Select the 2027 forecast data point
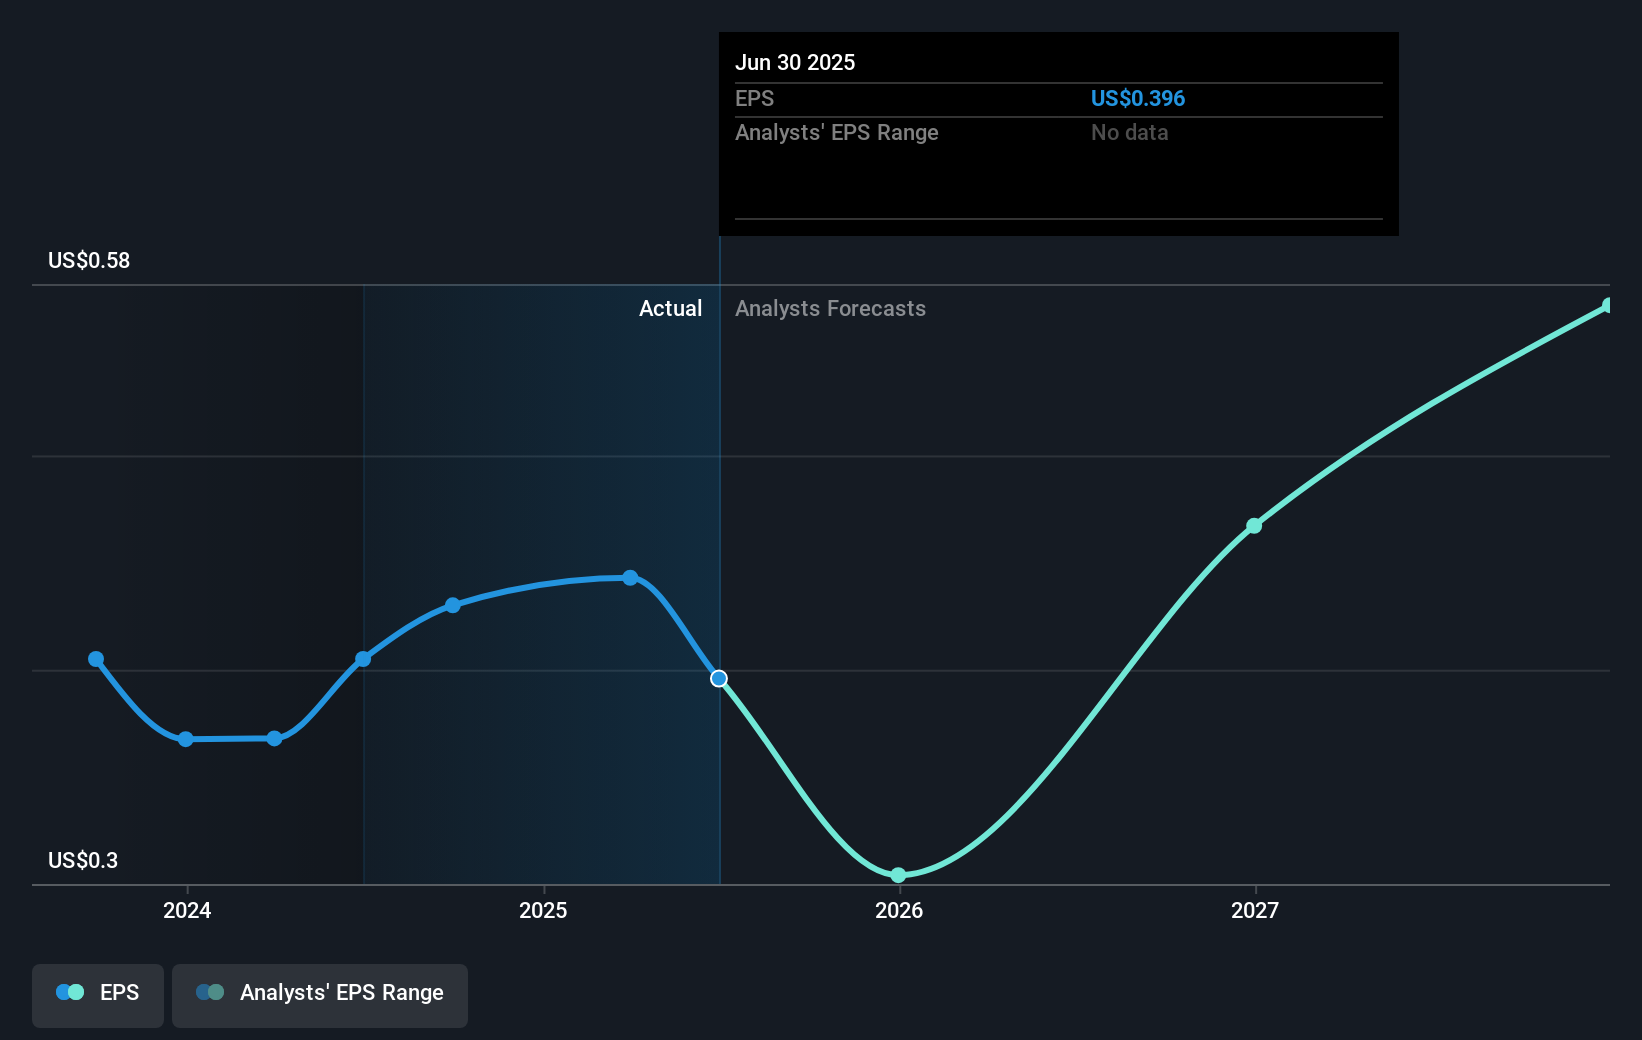The image size is (1642, 1040). coord(1254,526)
